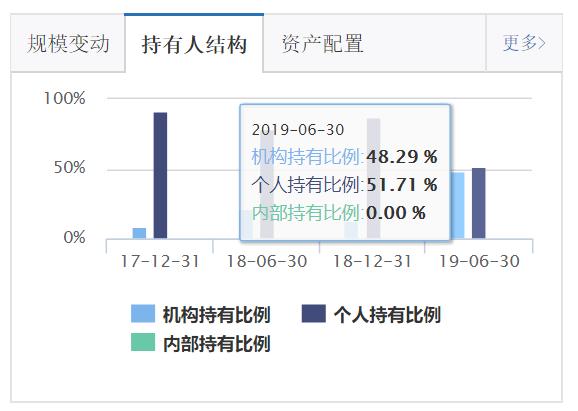The height and width of the screenshot is (411, 578).
Task: Select the small light-blue 17-12-31 bar
Action: pyautogui.click(x=139, y=233)
